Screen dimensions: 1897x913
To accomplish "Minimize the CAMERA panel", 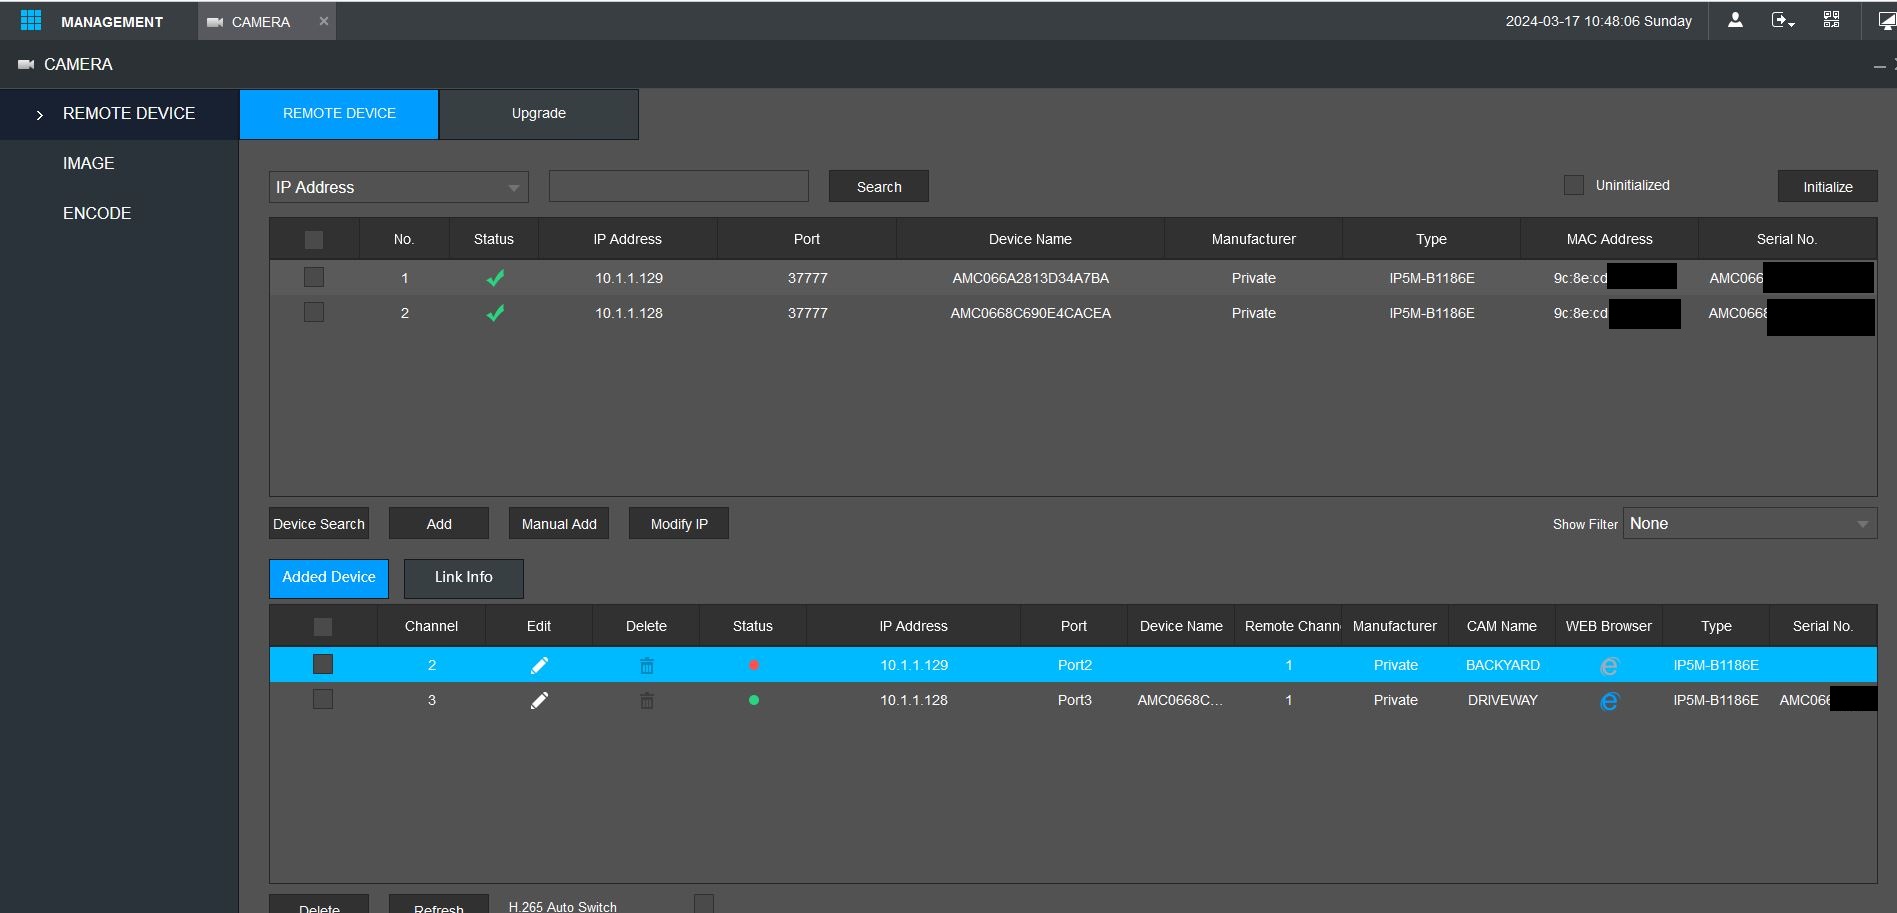I will pyautogui.click(x=1879, y=66).
